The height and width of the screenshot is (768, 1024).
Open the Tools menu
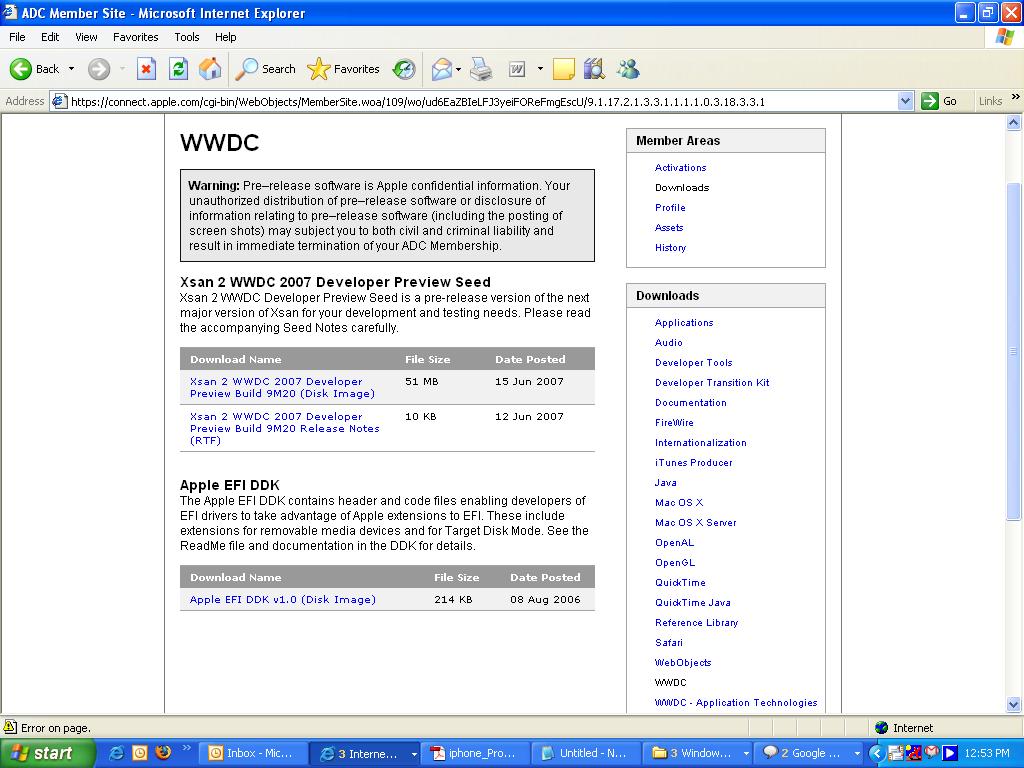click(186, 37)
